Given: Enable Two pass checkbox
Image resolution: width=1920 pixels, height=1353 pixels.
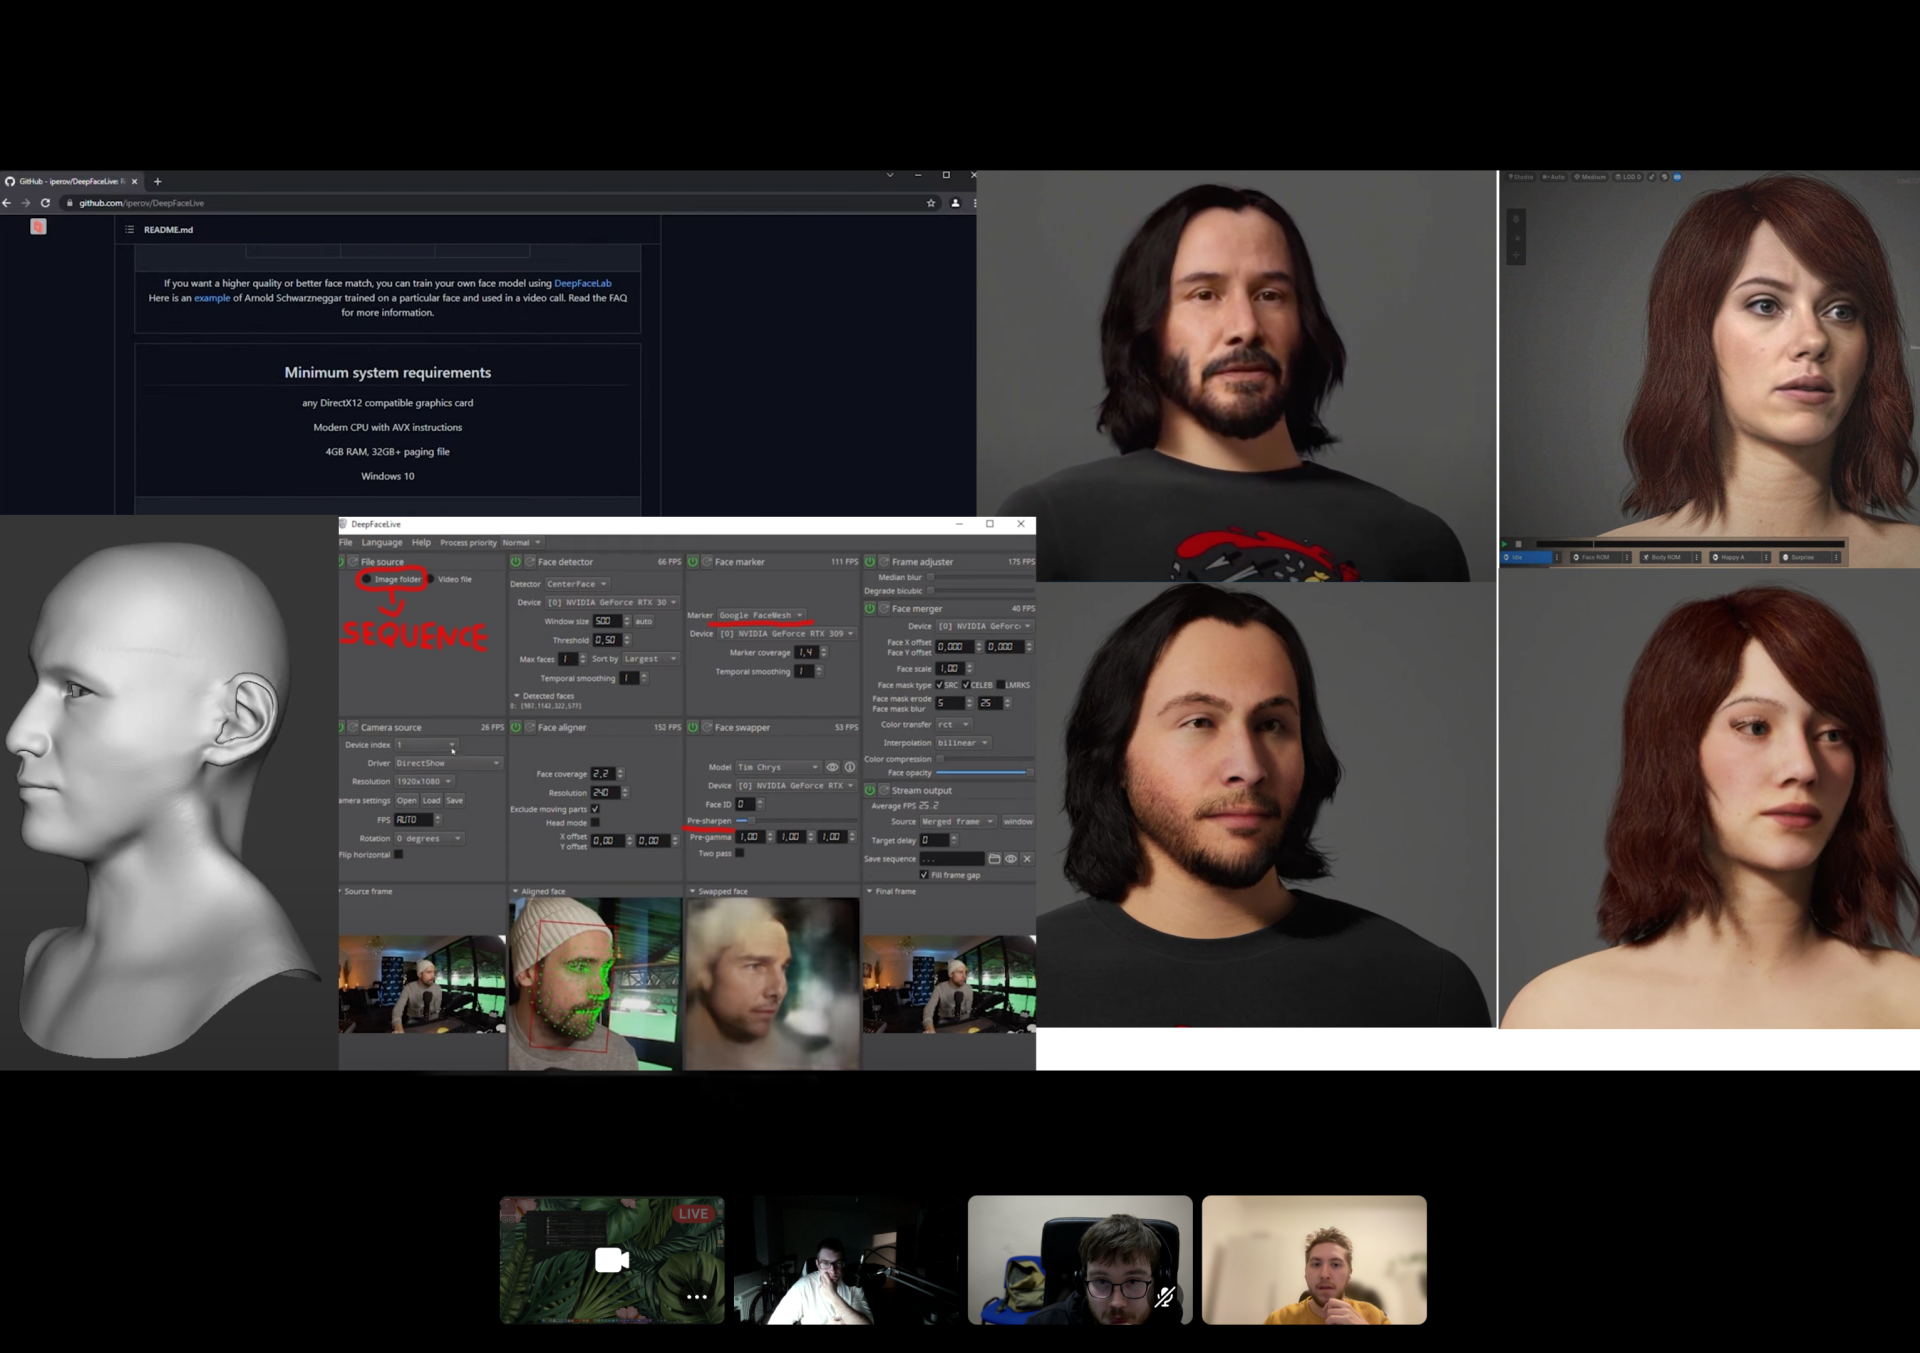Looking at the screenshot, I should [x=740, y=853].
